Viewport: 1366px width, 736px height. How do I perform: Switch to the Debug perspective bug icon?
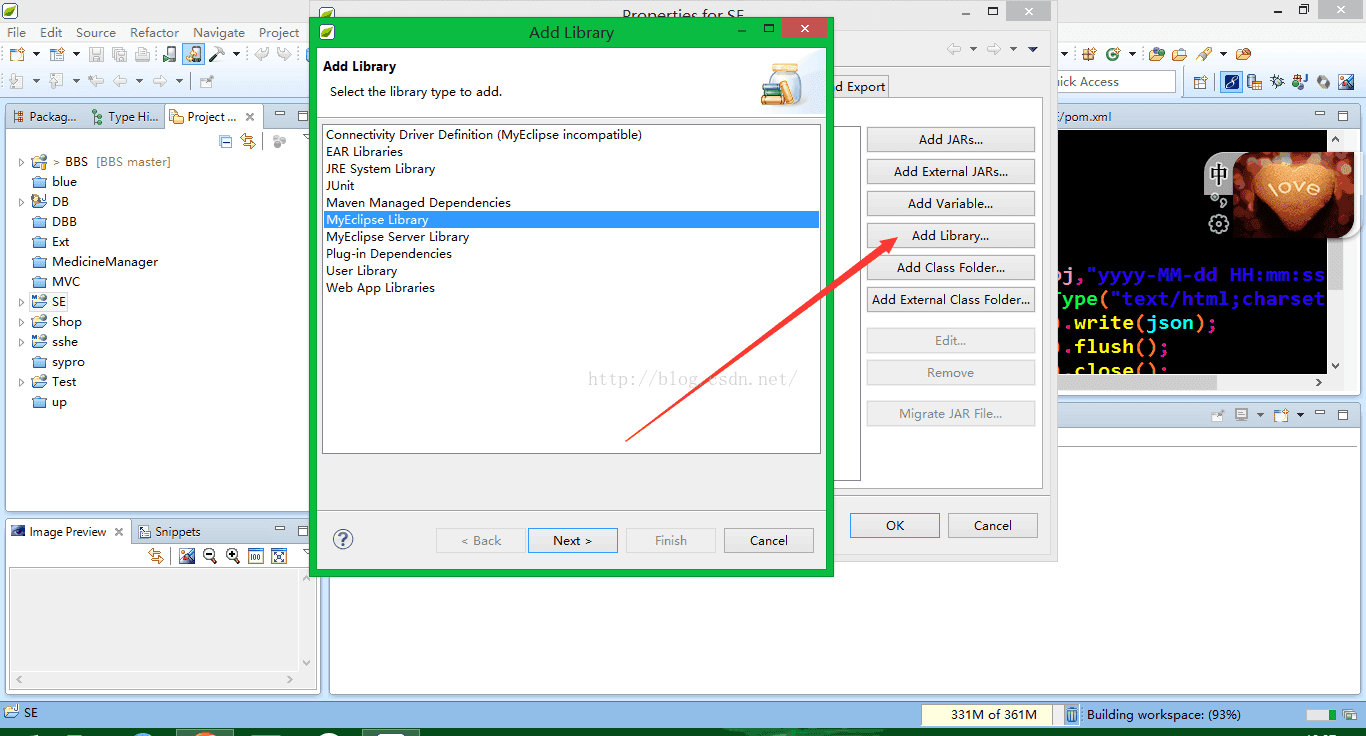1278,82
